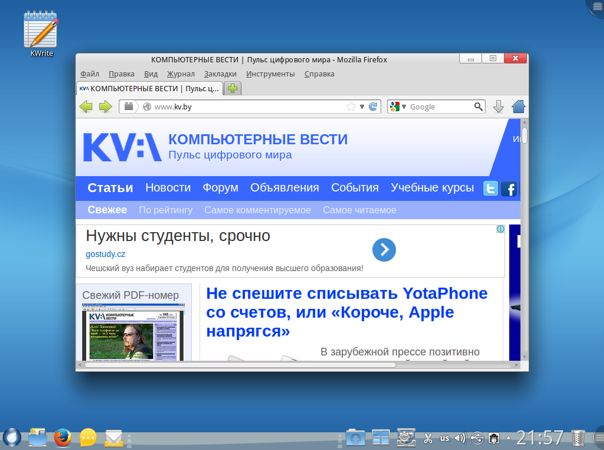The image size is (604, 450).
Task: Open the Вид menu
Action: (151, 74)
